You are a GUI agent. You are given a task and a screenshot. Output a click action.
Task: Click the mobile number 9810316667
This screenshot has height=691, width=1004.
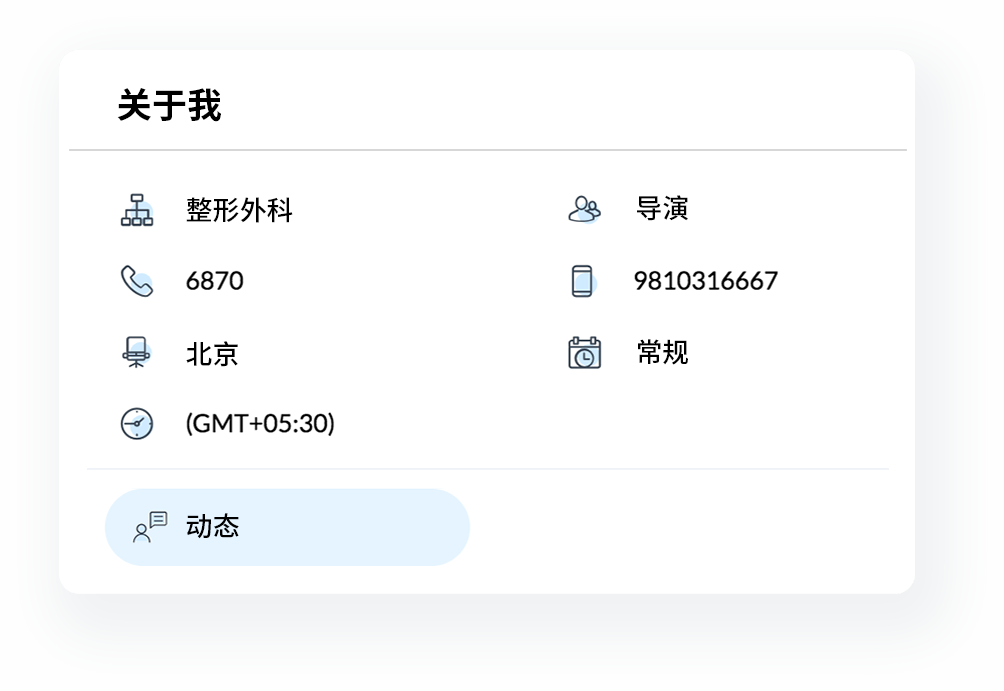point(705,281)
